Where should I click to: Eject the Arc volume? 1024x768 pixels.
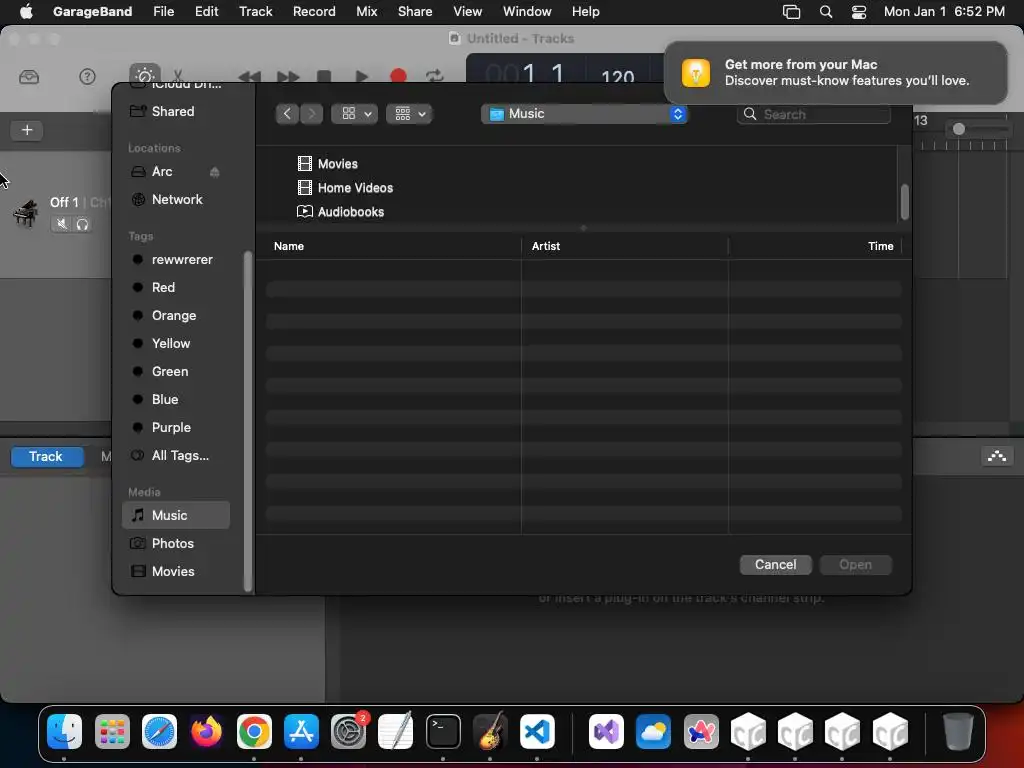click(x=214, y=172)
